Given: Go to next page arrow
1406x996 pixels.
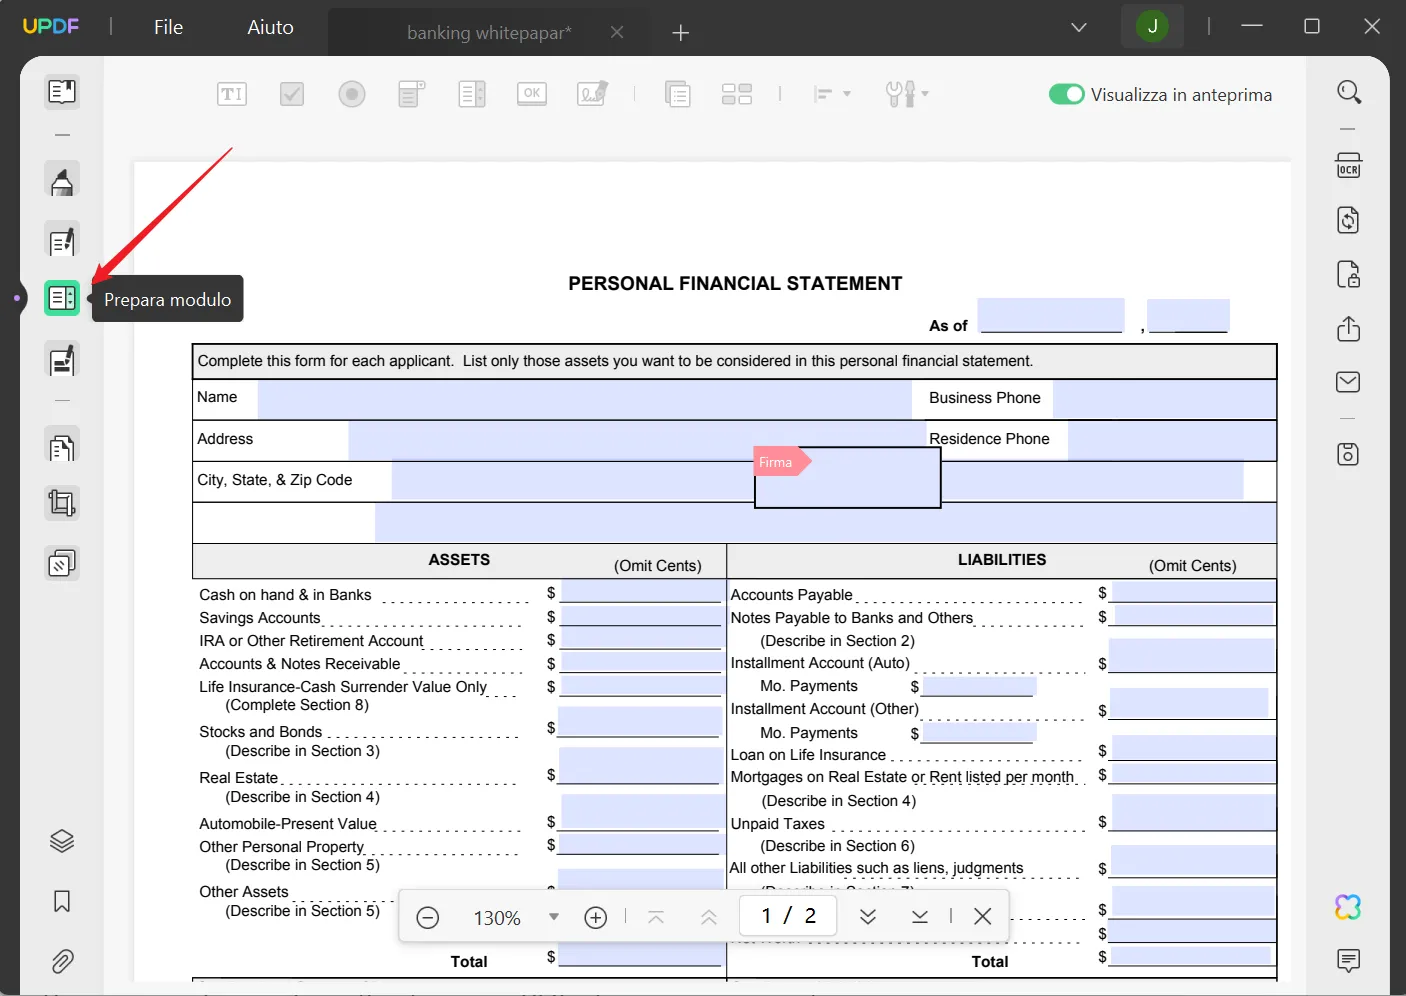Looking at the screenshot, I should [868, 917].
